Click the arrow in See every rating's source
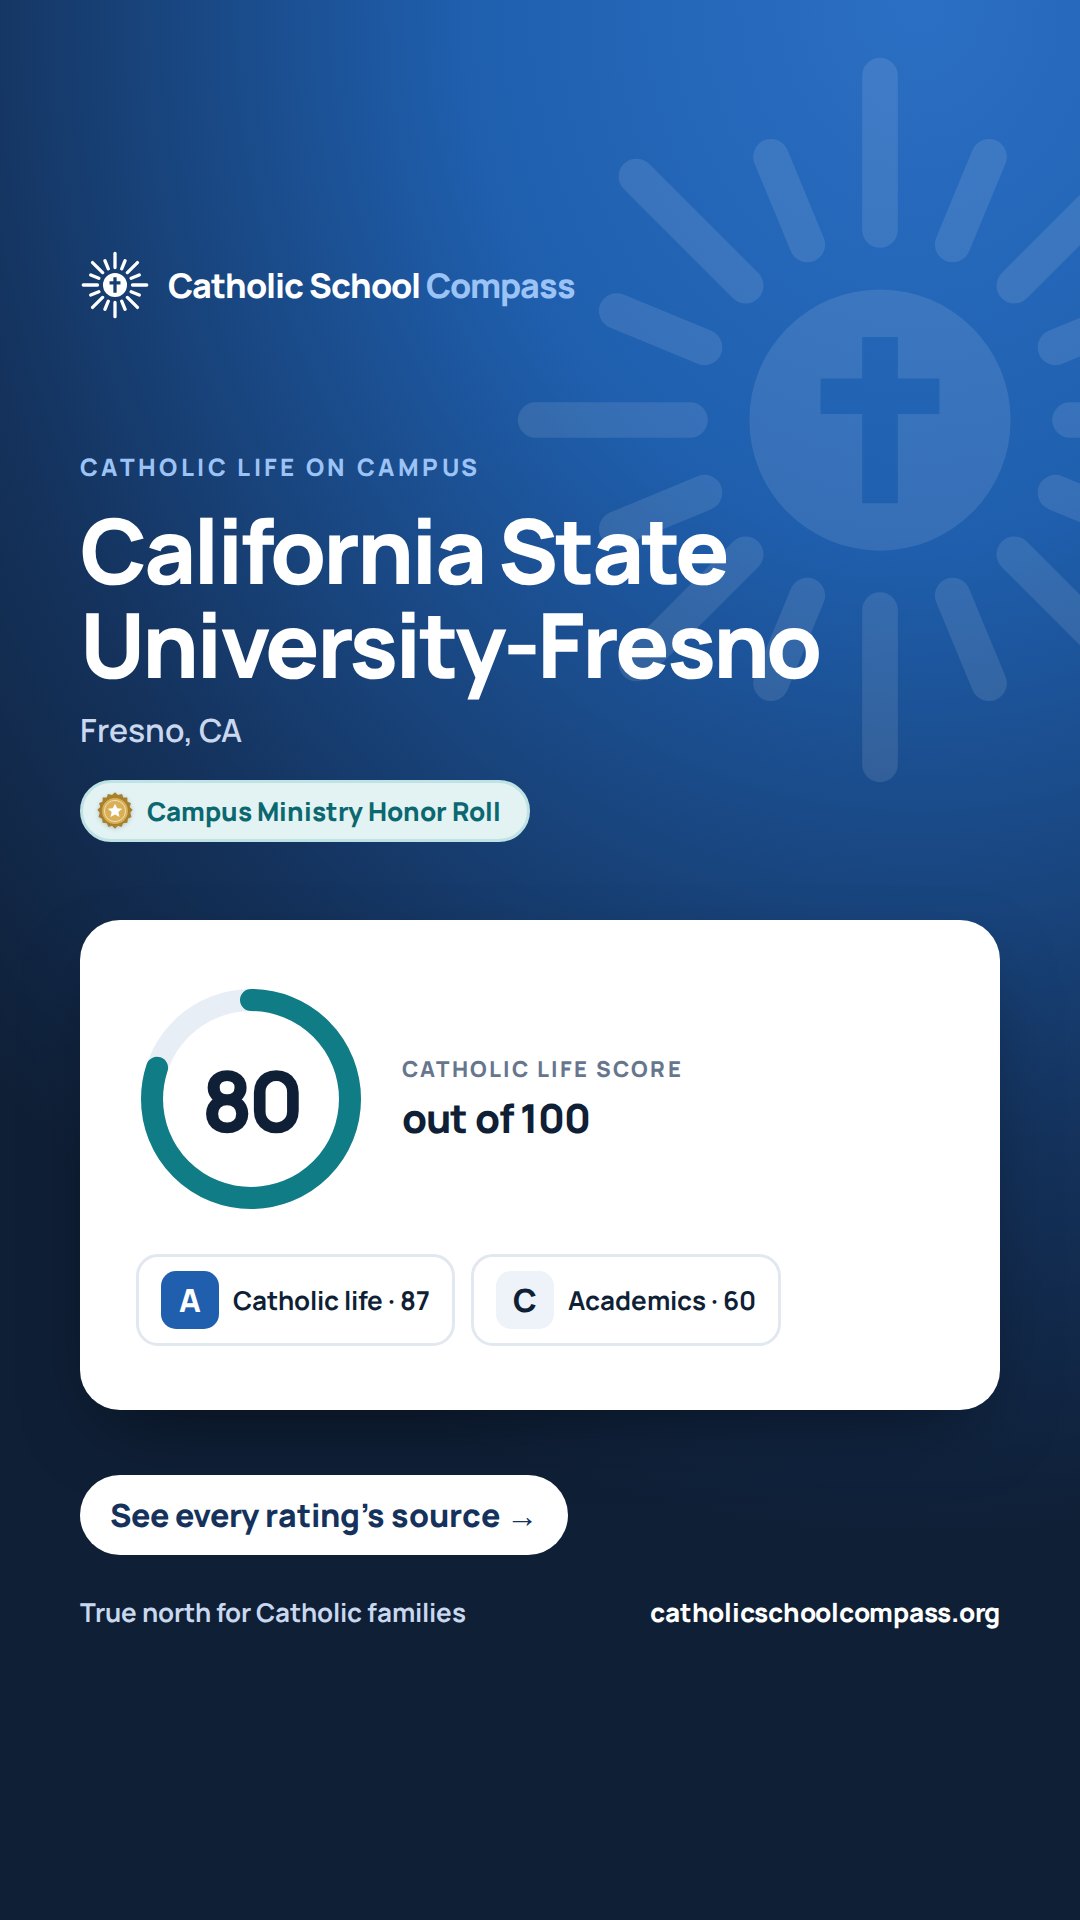The image size is (1080, 1920). 522,1520
